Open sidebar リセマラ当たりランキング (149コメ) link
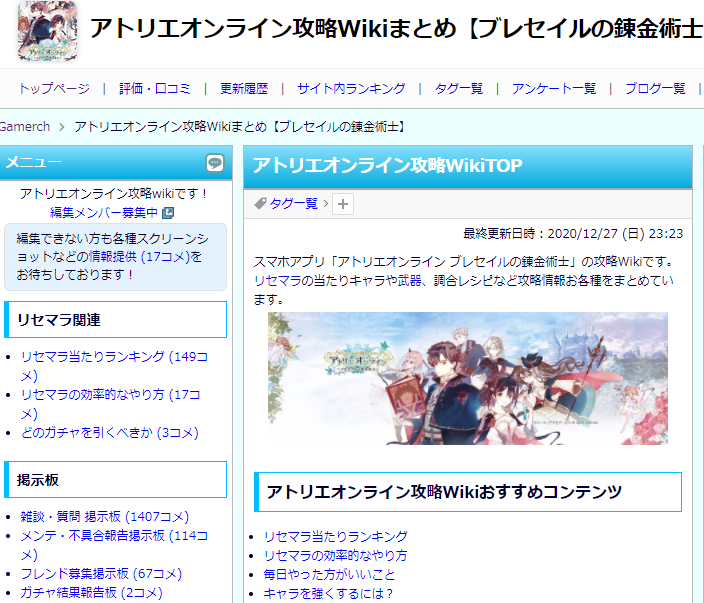The height and width of the screenshot is (603, 704). [114, 365]
